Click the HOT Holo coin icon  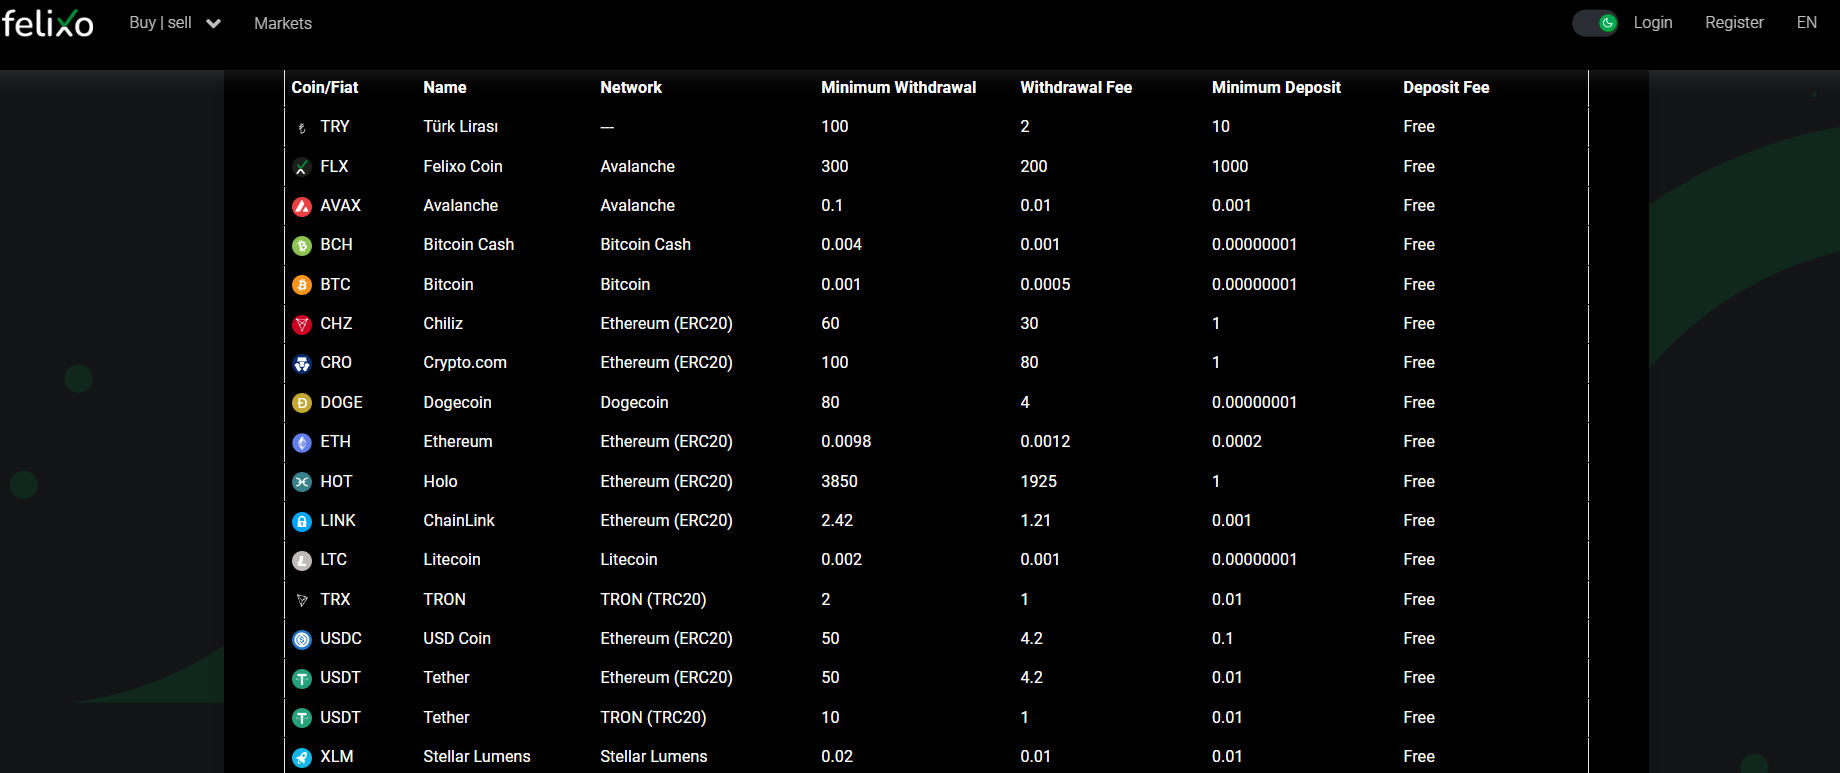[302, 482]
